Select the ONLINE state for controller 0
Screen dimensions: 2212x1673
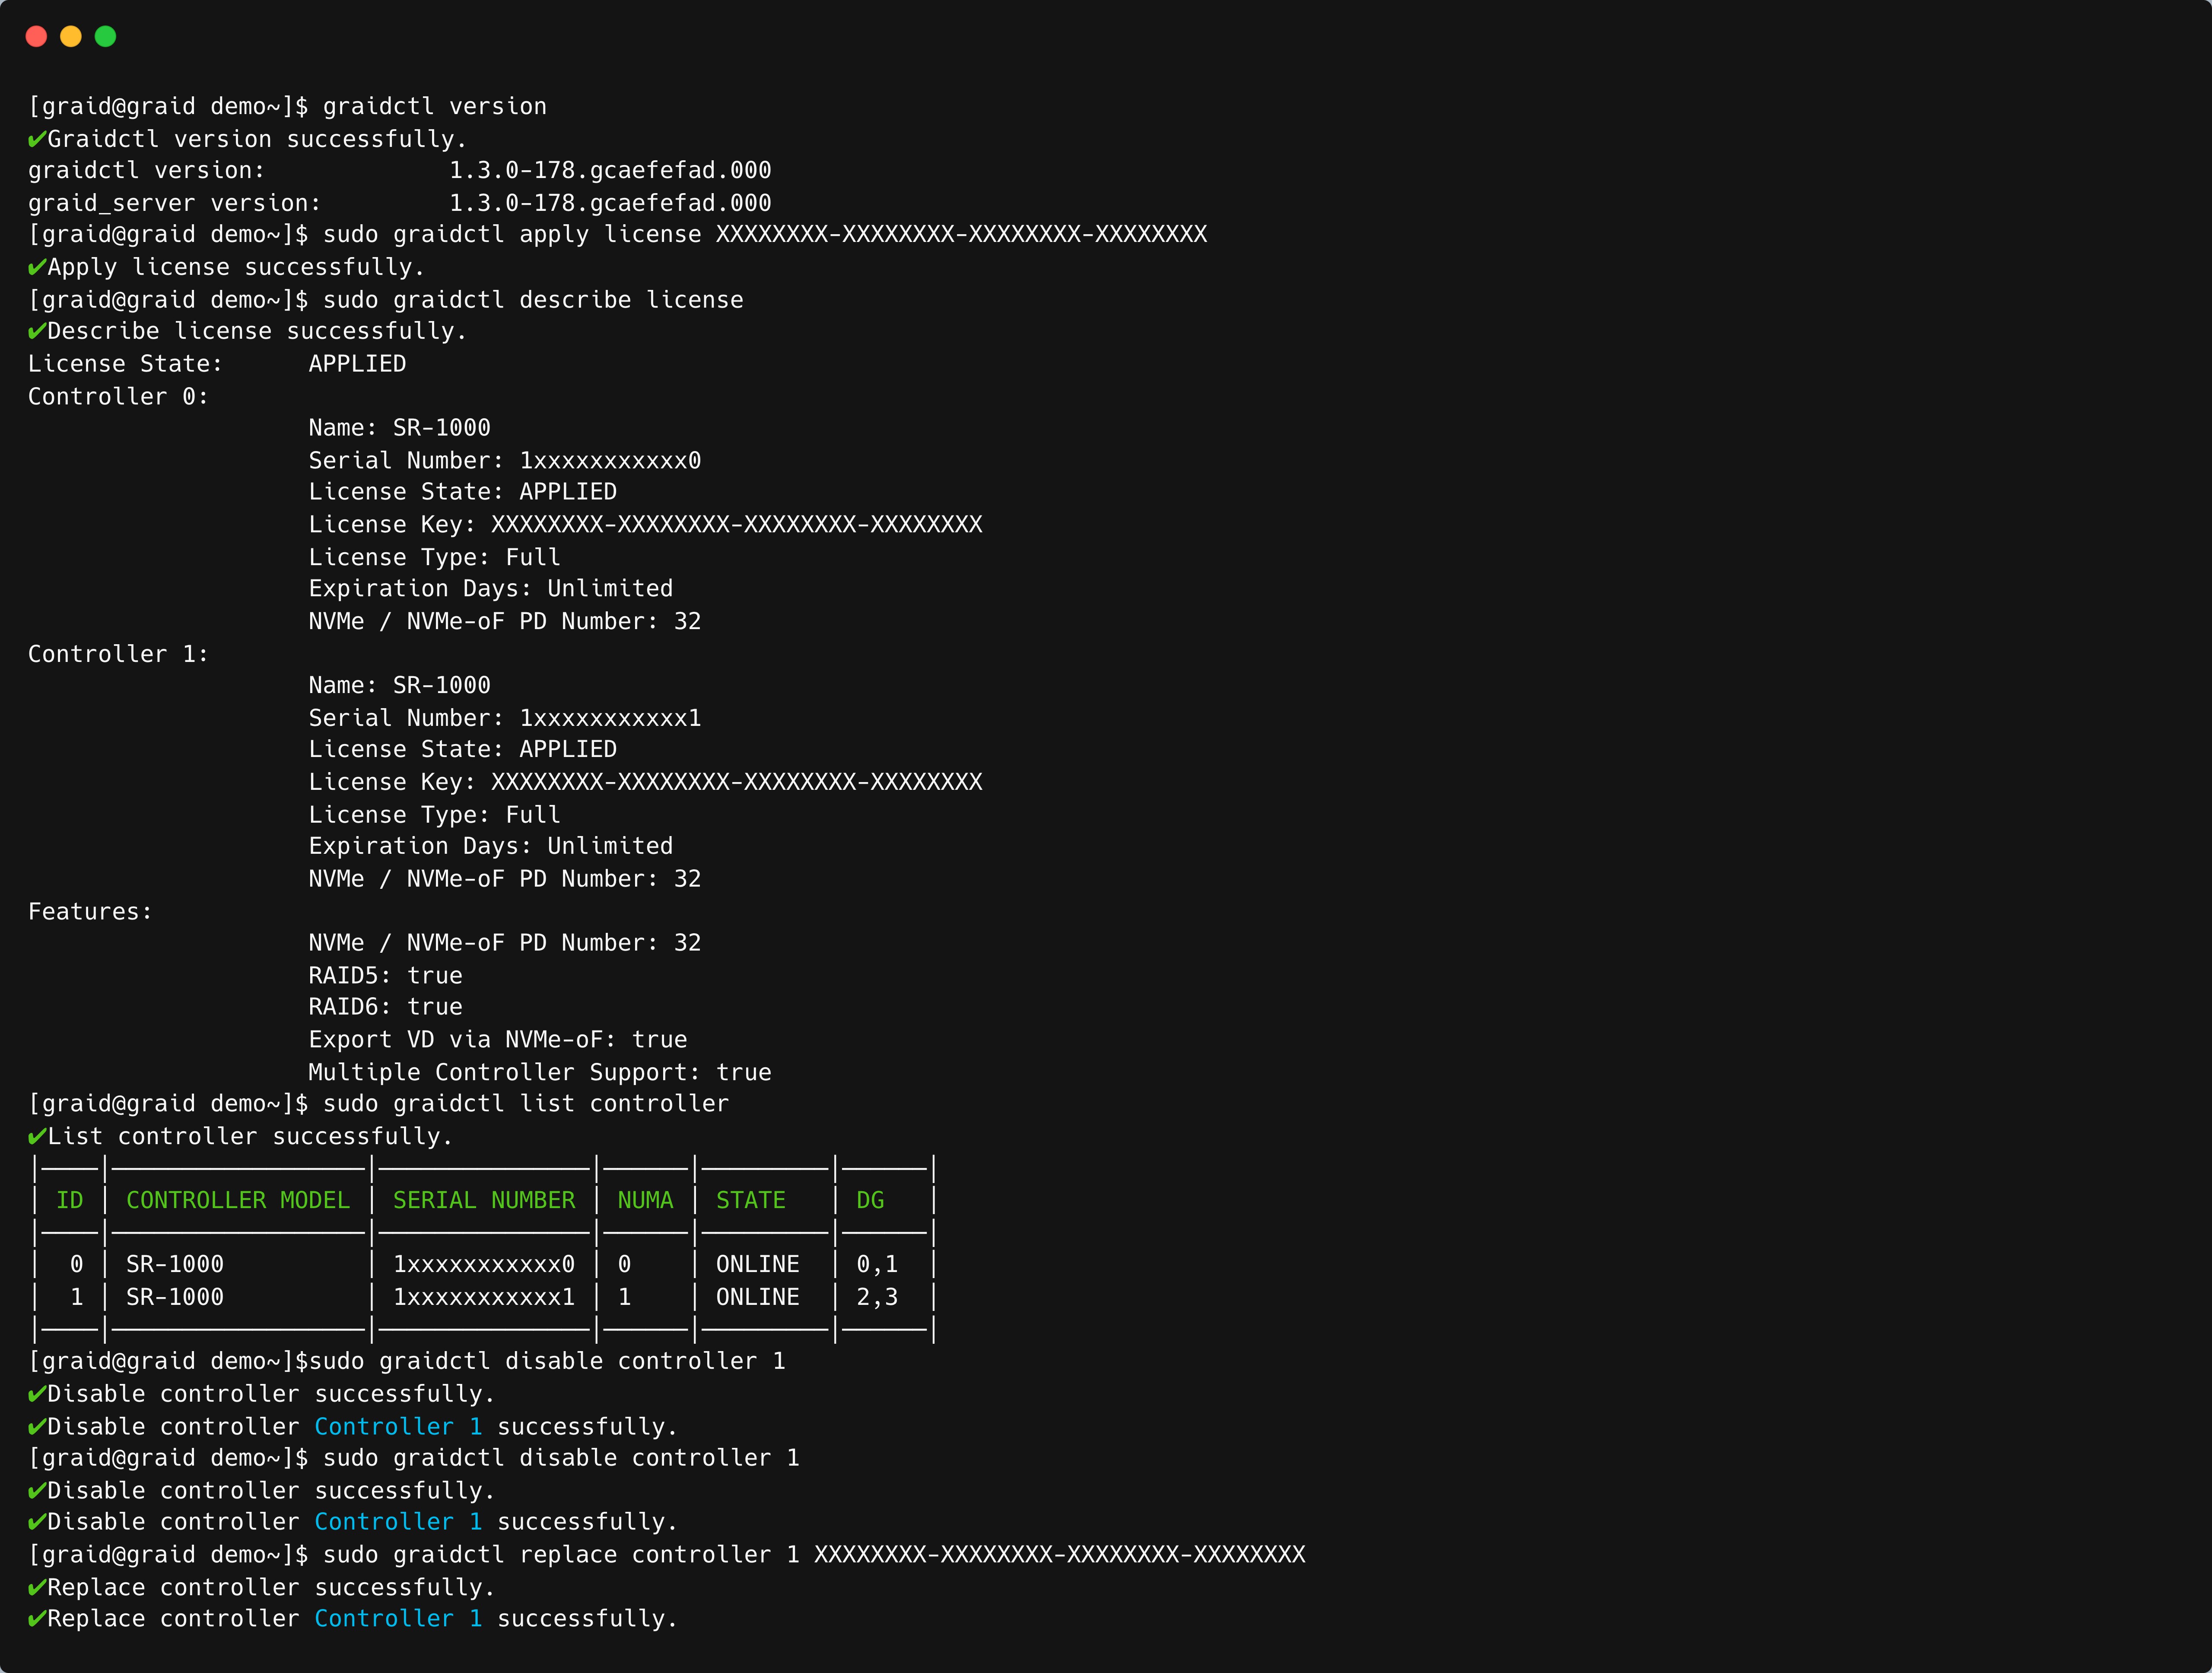pyautogui.click(x=757, y=1263)
